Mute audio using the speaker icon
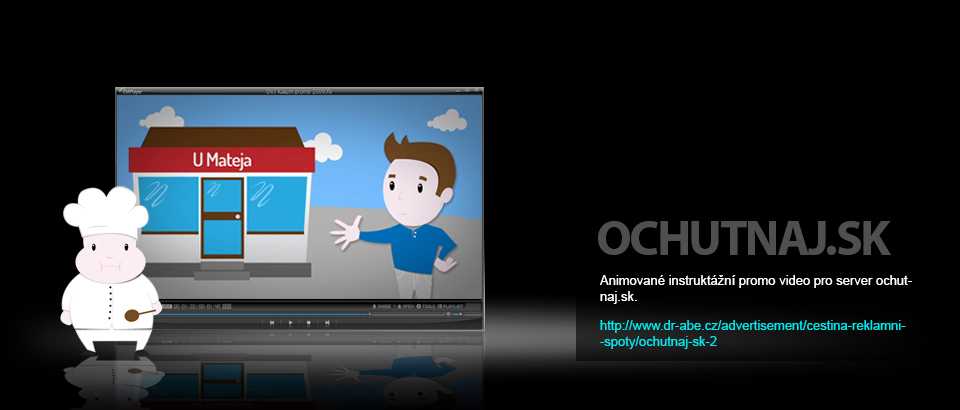The height and width of the screenshot is (410, 960). click(x=449, y=315)
